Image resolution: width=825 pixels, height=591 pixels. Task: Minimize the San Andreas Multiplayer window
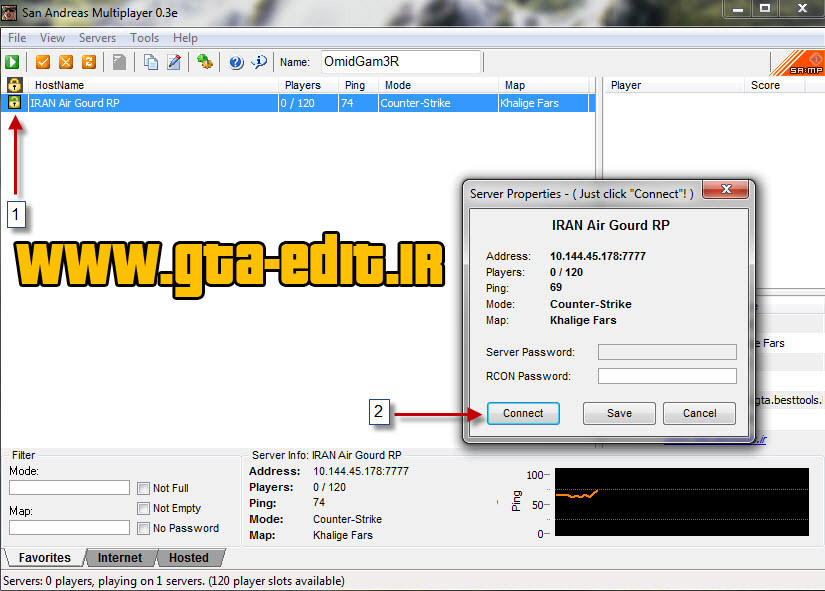coord(738,9)
